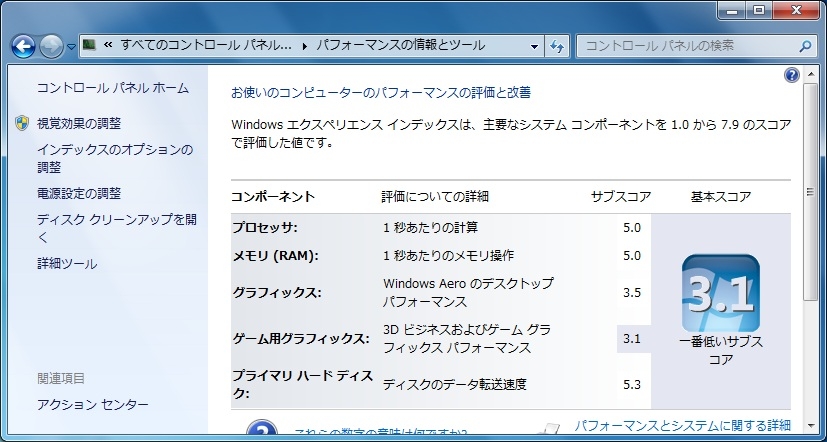Image resolution: width=827 pixels, height=442 pixels.
Task: Open the address bar history dropdown arrow
Action: (x=535, y=46)
